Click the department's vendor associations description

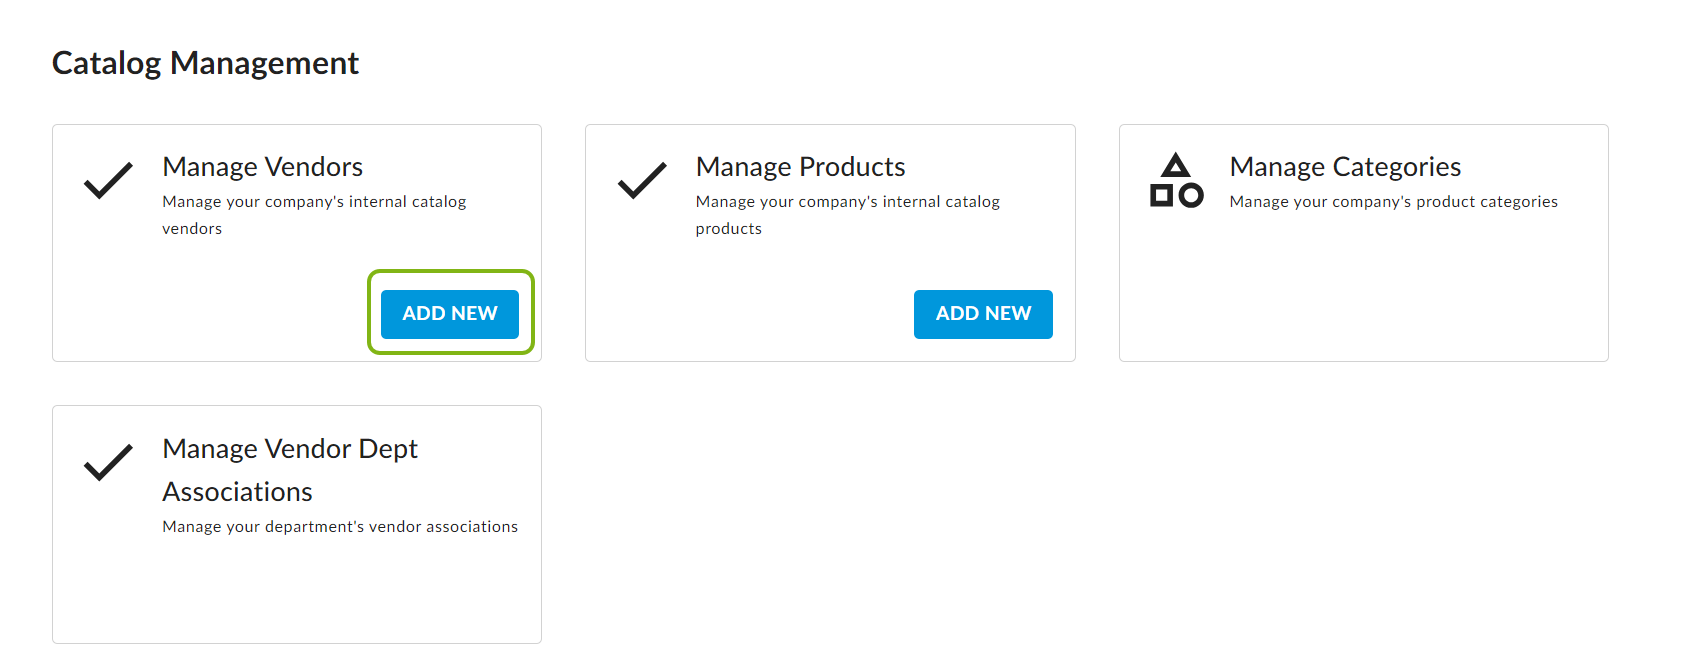tap(340, 527)
